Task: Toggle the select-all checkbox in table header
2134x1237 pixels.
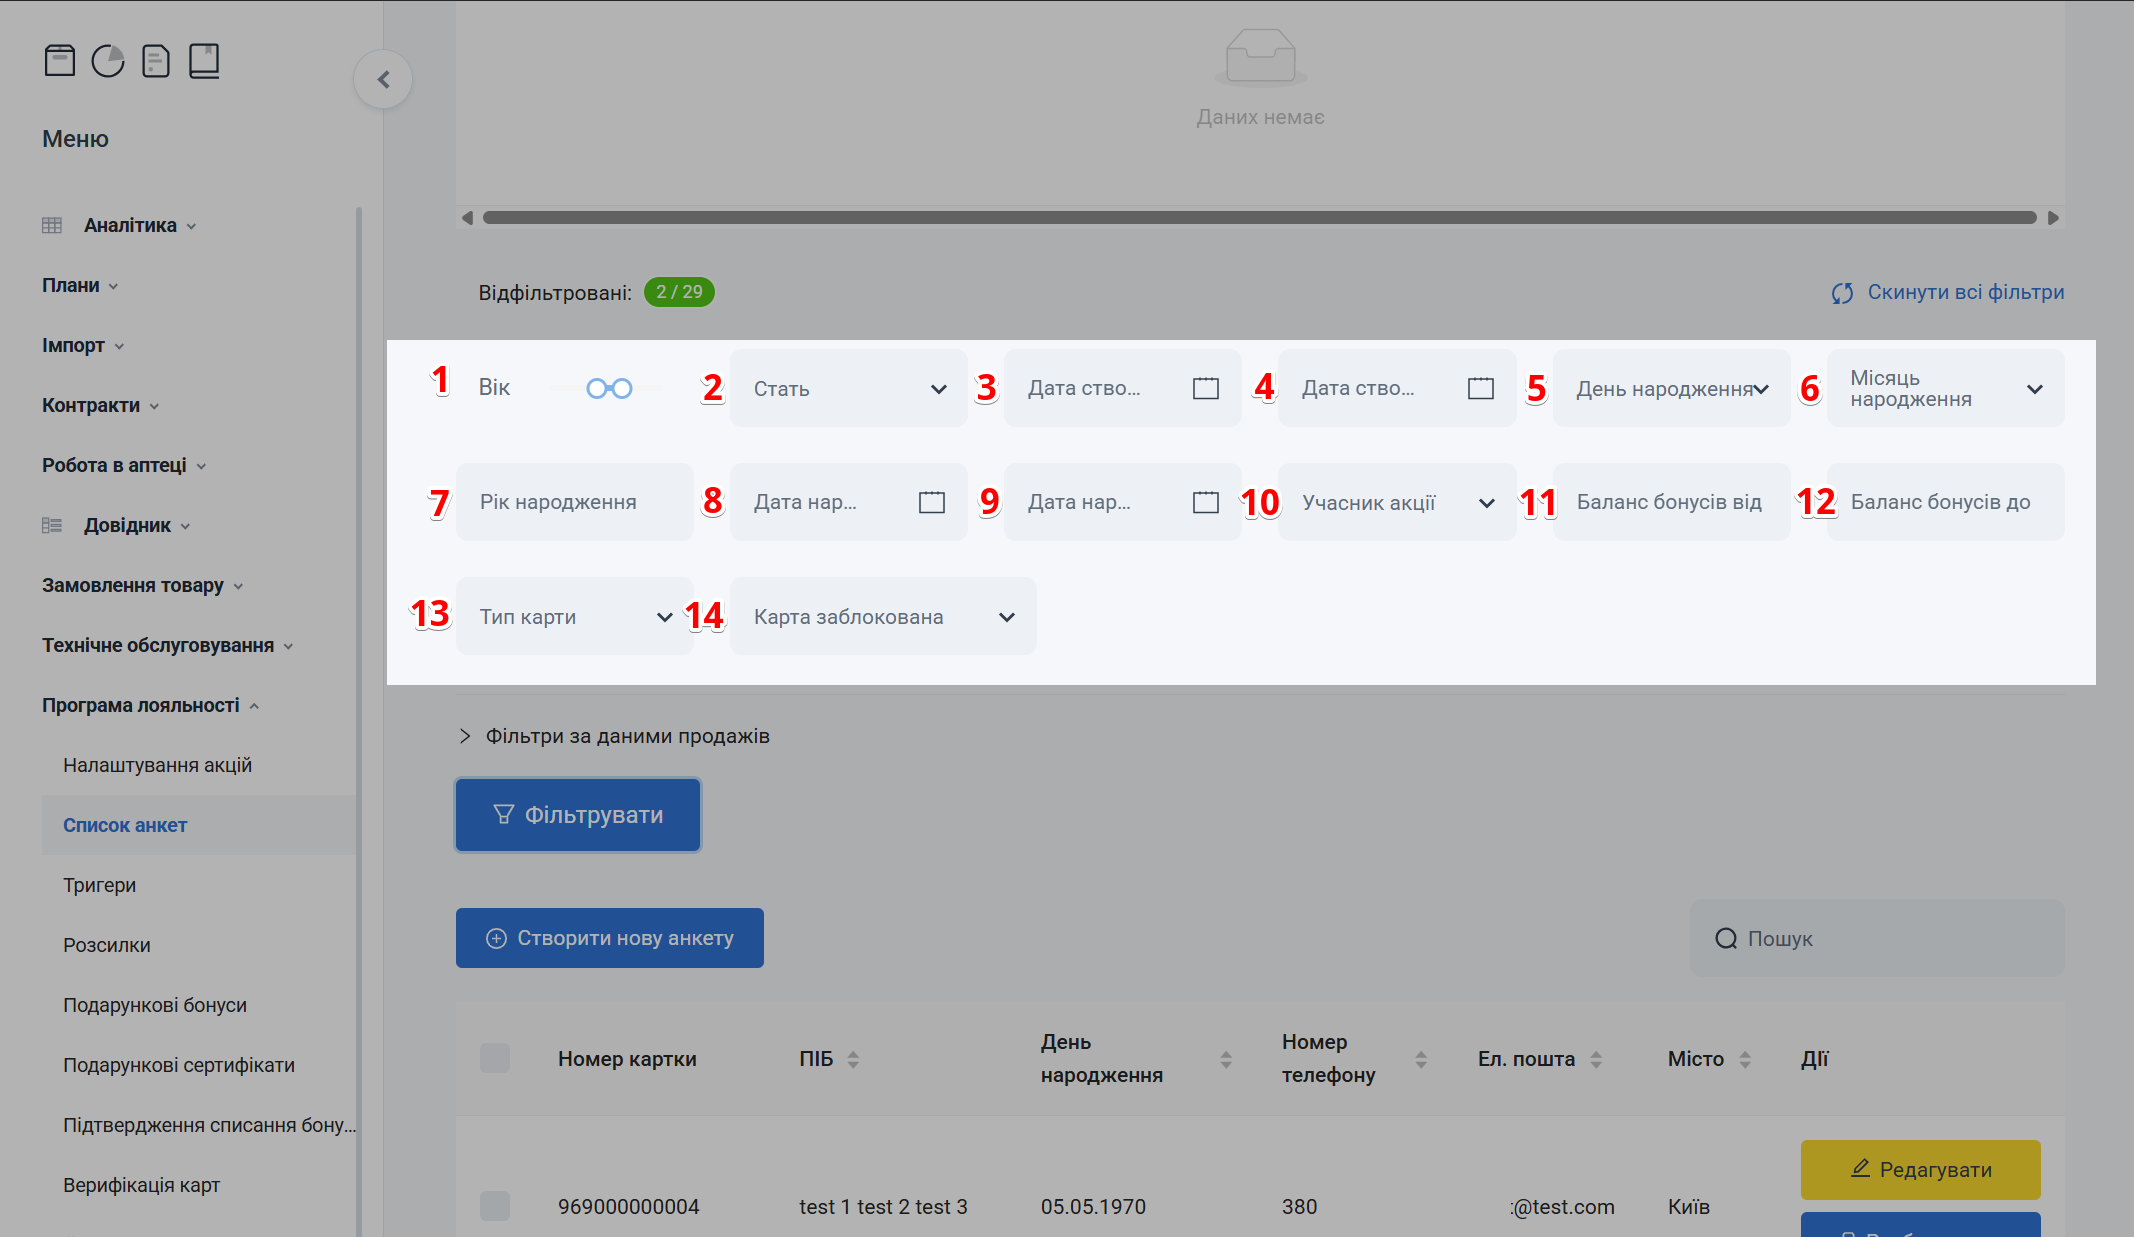Action: (495, 1058)
